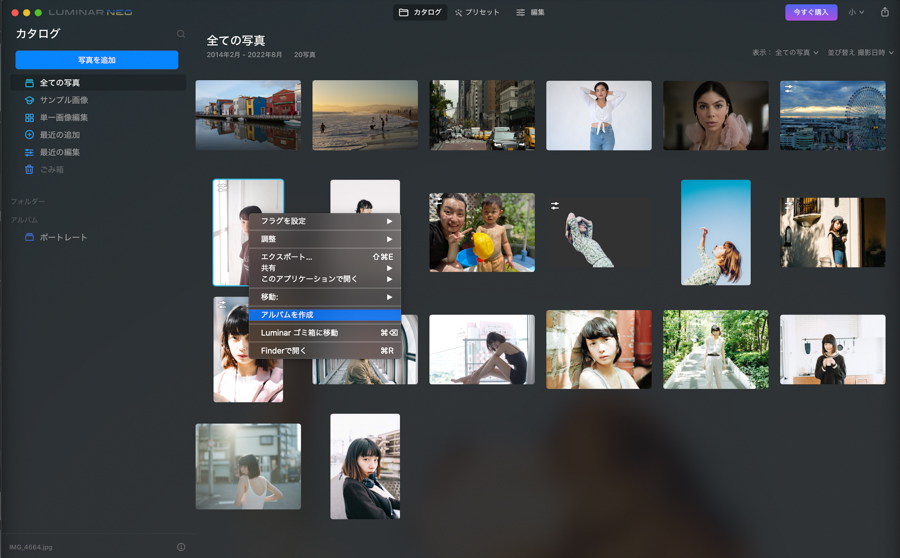Open 最近の編集 in the sidebar

(59, 152)
